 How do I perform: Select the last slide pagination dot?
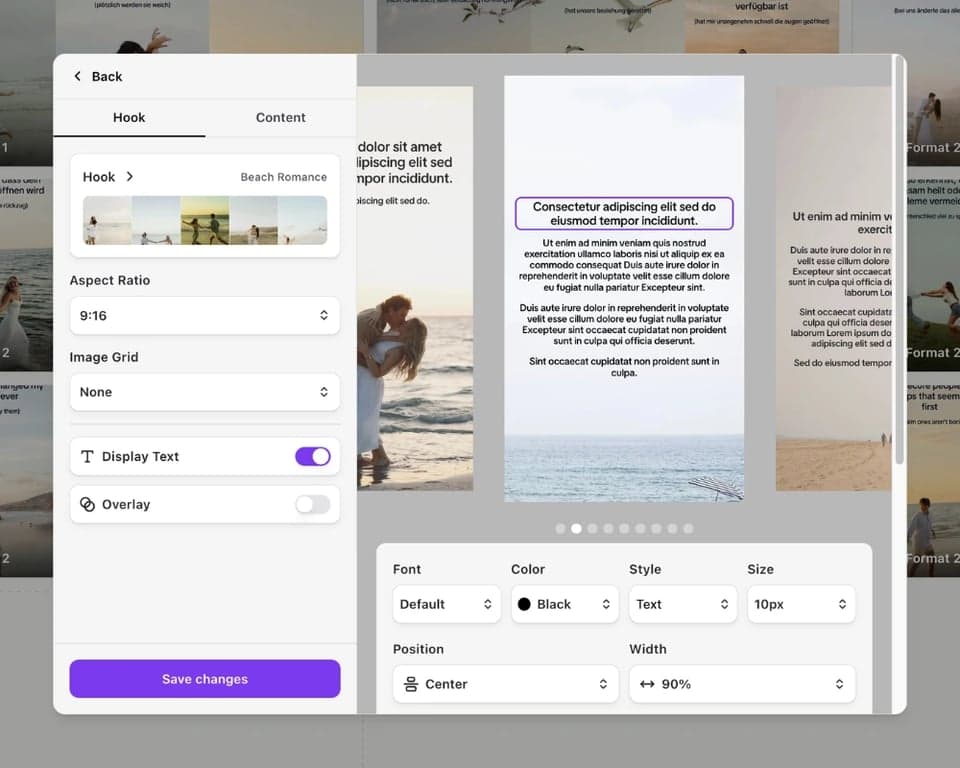coord(688,528)
